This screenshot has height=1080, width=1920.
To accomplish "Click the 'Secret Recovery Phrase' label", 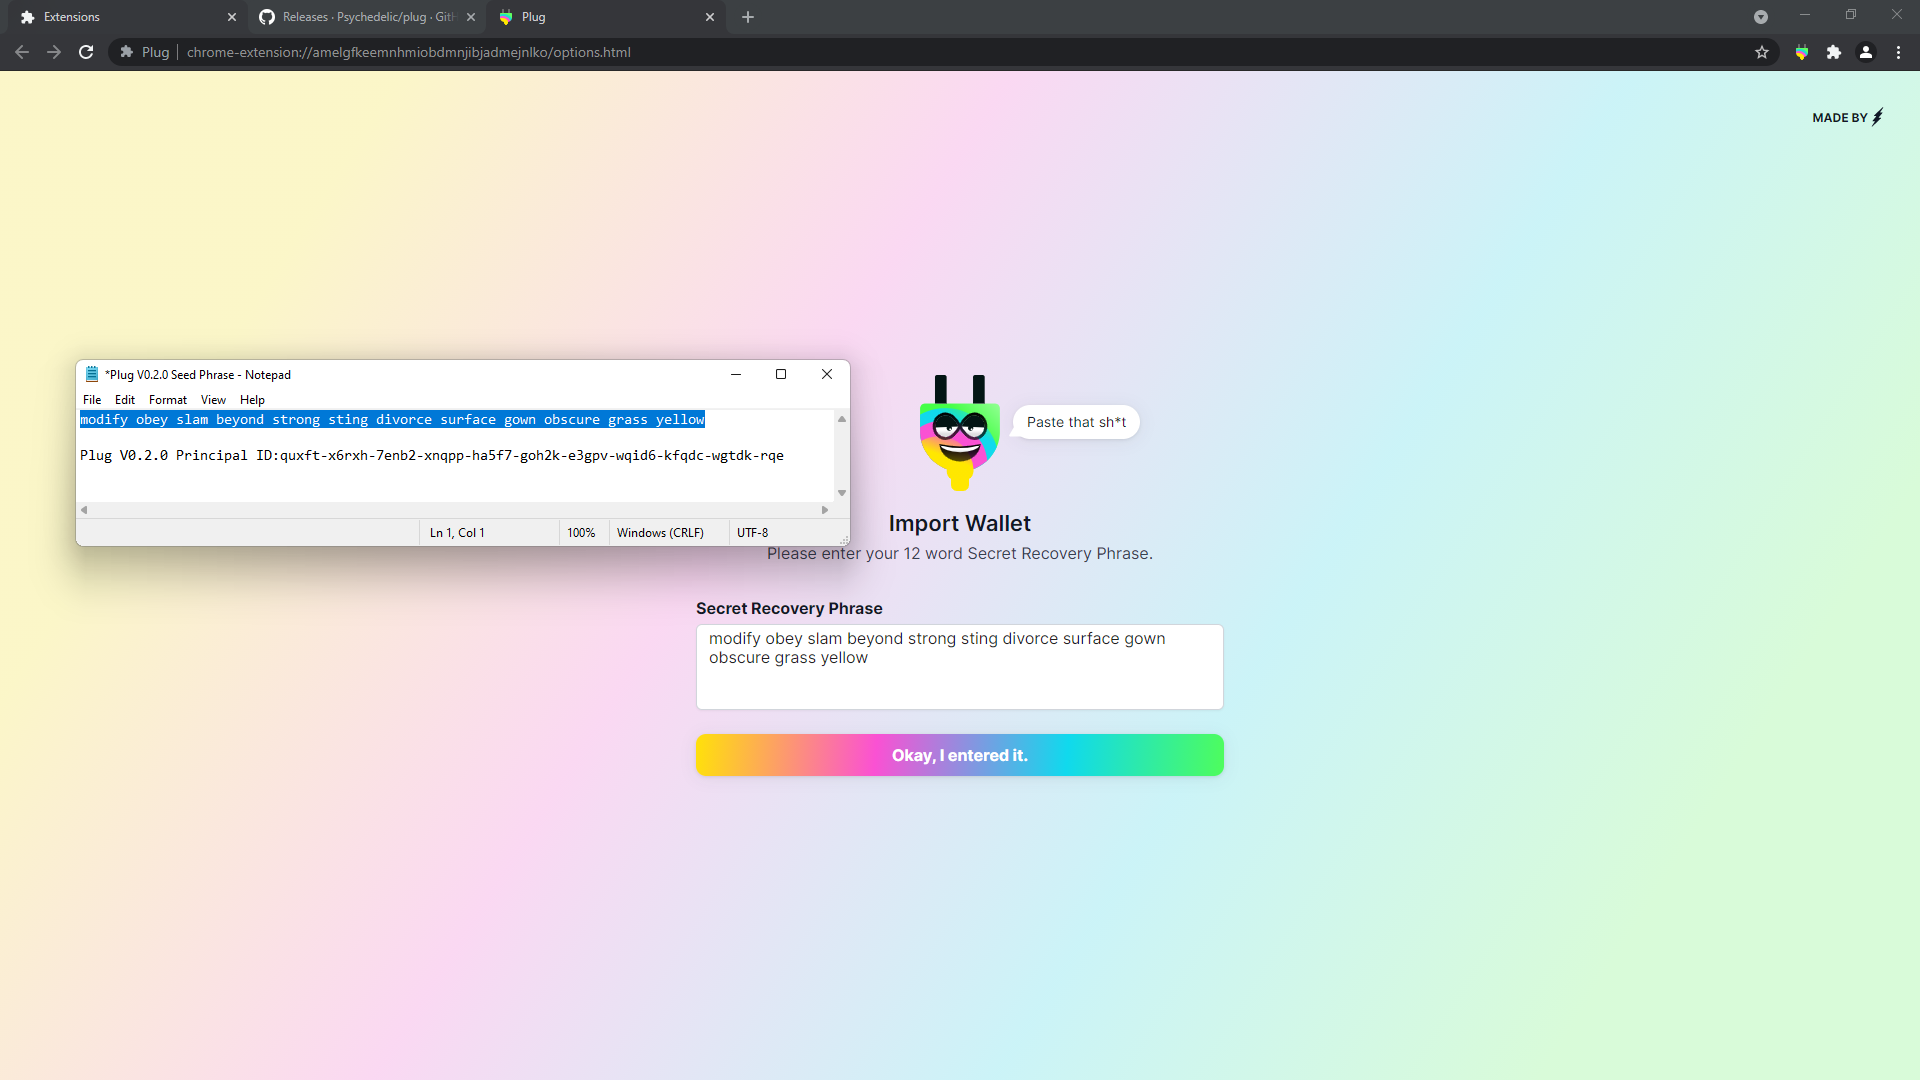I will 789,608.
